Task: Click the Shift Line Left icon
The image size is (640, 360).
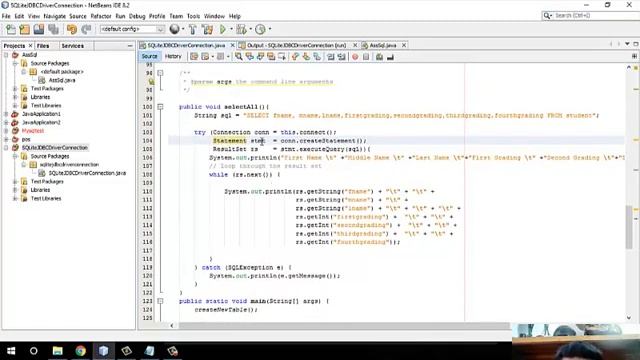Action: pyautogui.click(x=331, y=57)
